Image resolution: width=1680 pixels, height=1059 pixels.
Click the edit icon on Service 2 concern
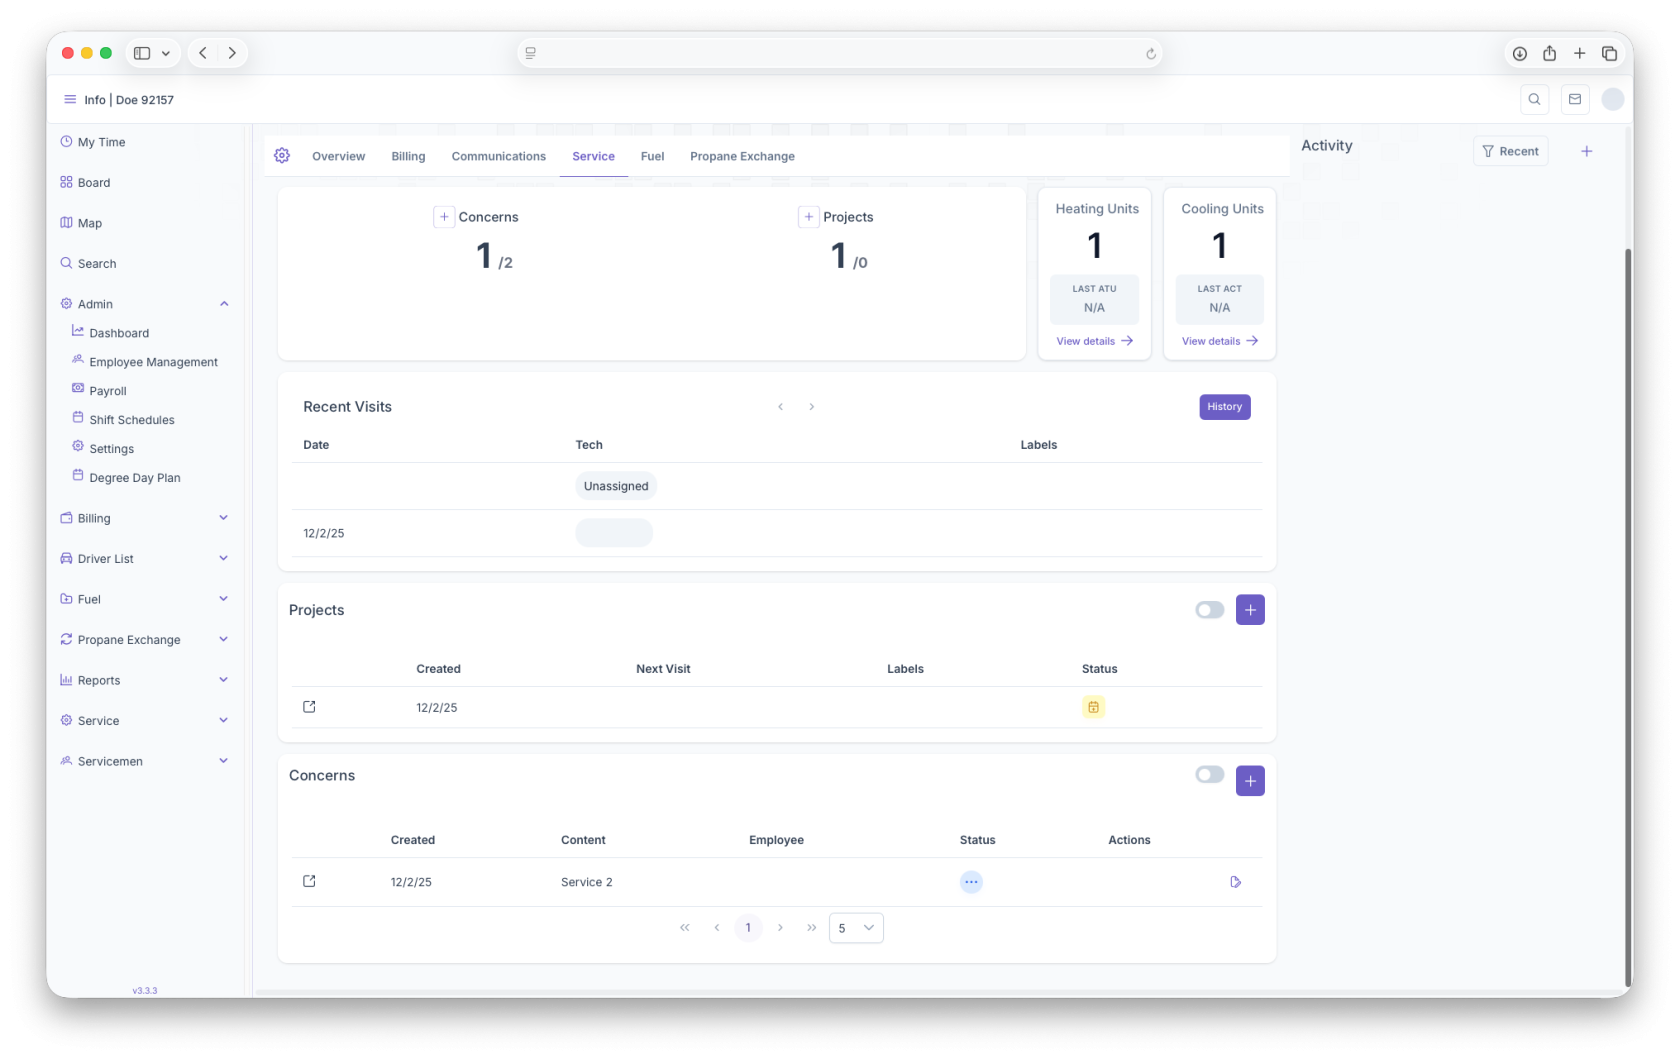tap(1236, 882)
